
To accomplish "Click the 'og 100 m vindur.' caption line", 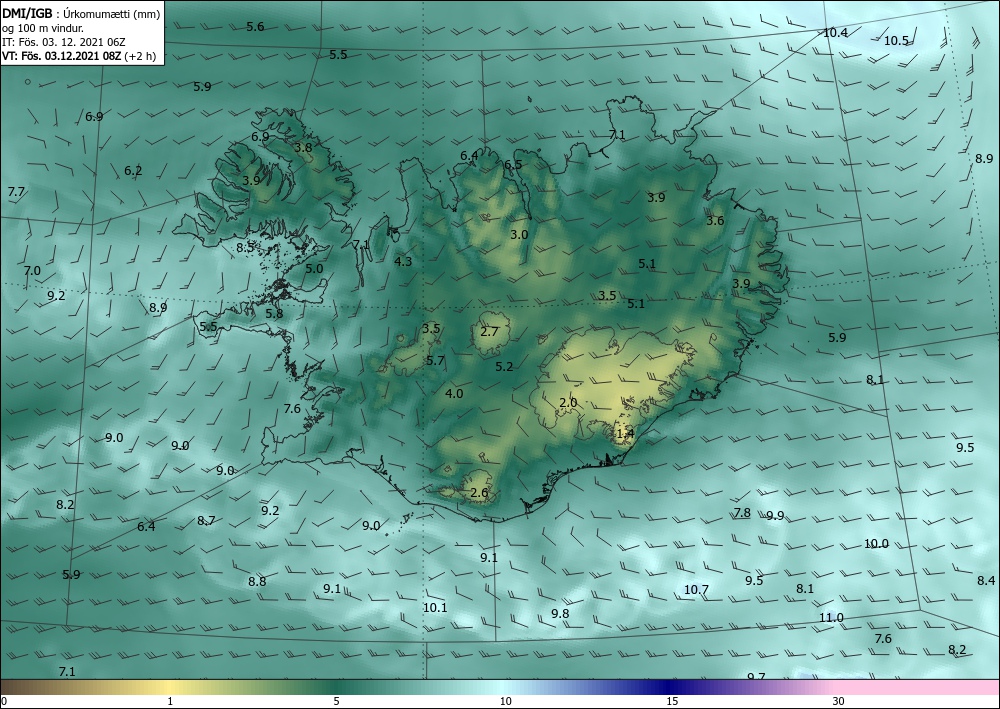I will [x=43, y=28].
